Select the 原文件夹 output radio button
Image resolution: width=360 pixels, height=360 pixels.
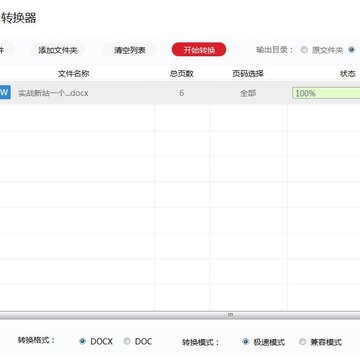point(304,50)
